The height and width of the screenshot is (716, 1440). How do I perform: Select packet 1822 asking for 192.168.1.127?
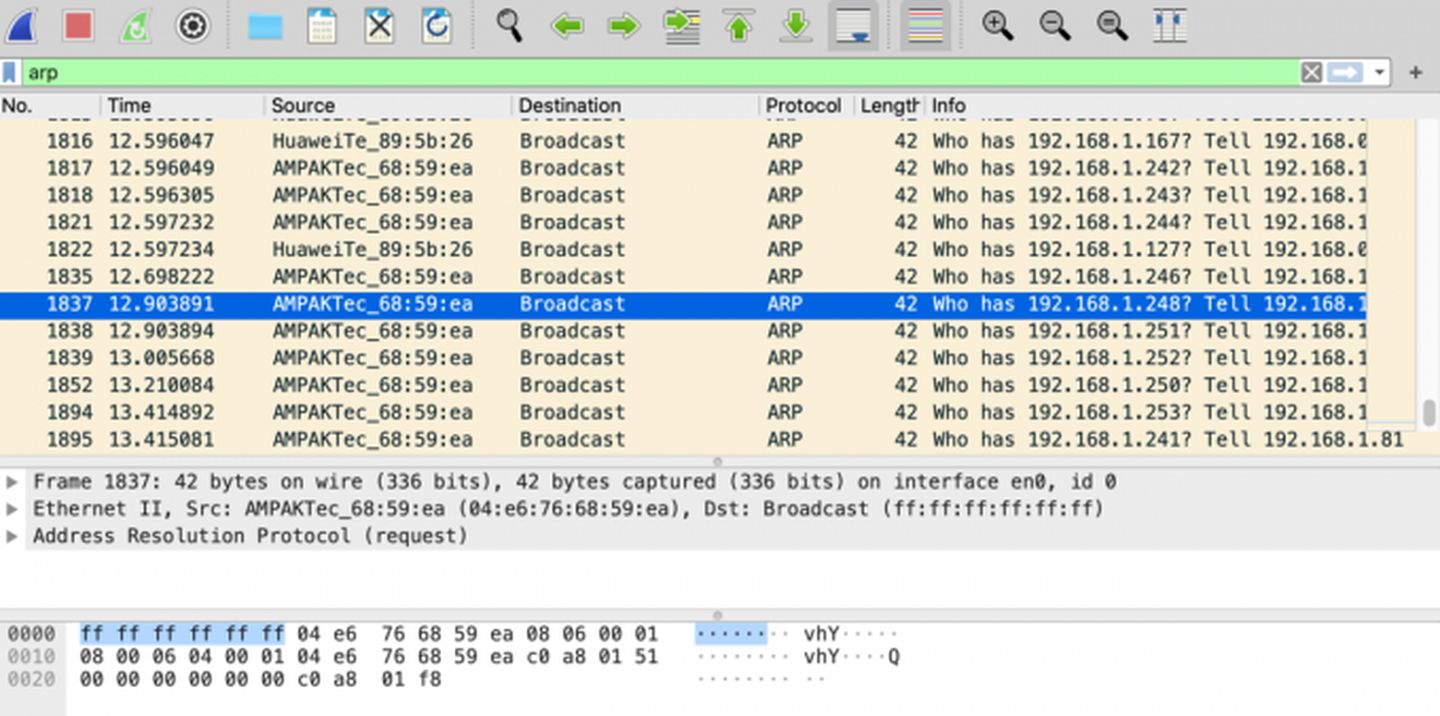pos(683,249)
